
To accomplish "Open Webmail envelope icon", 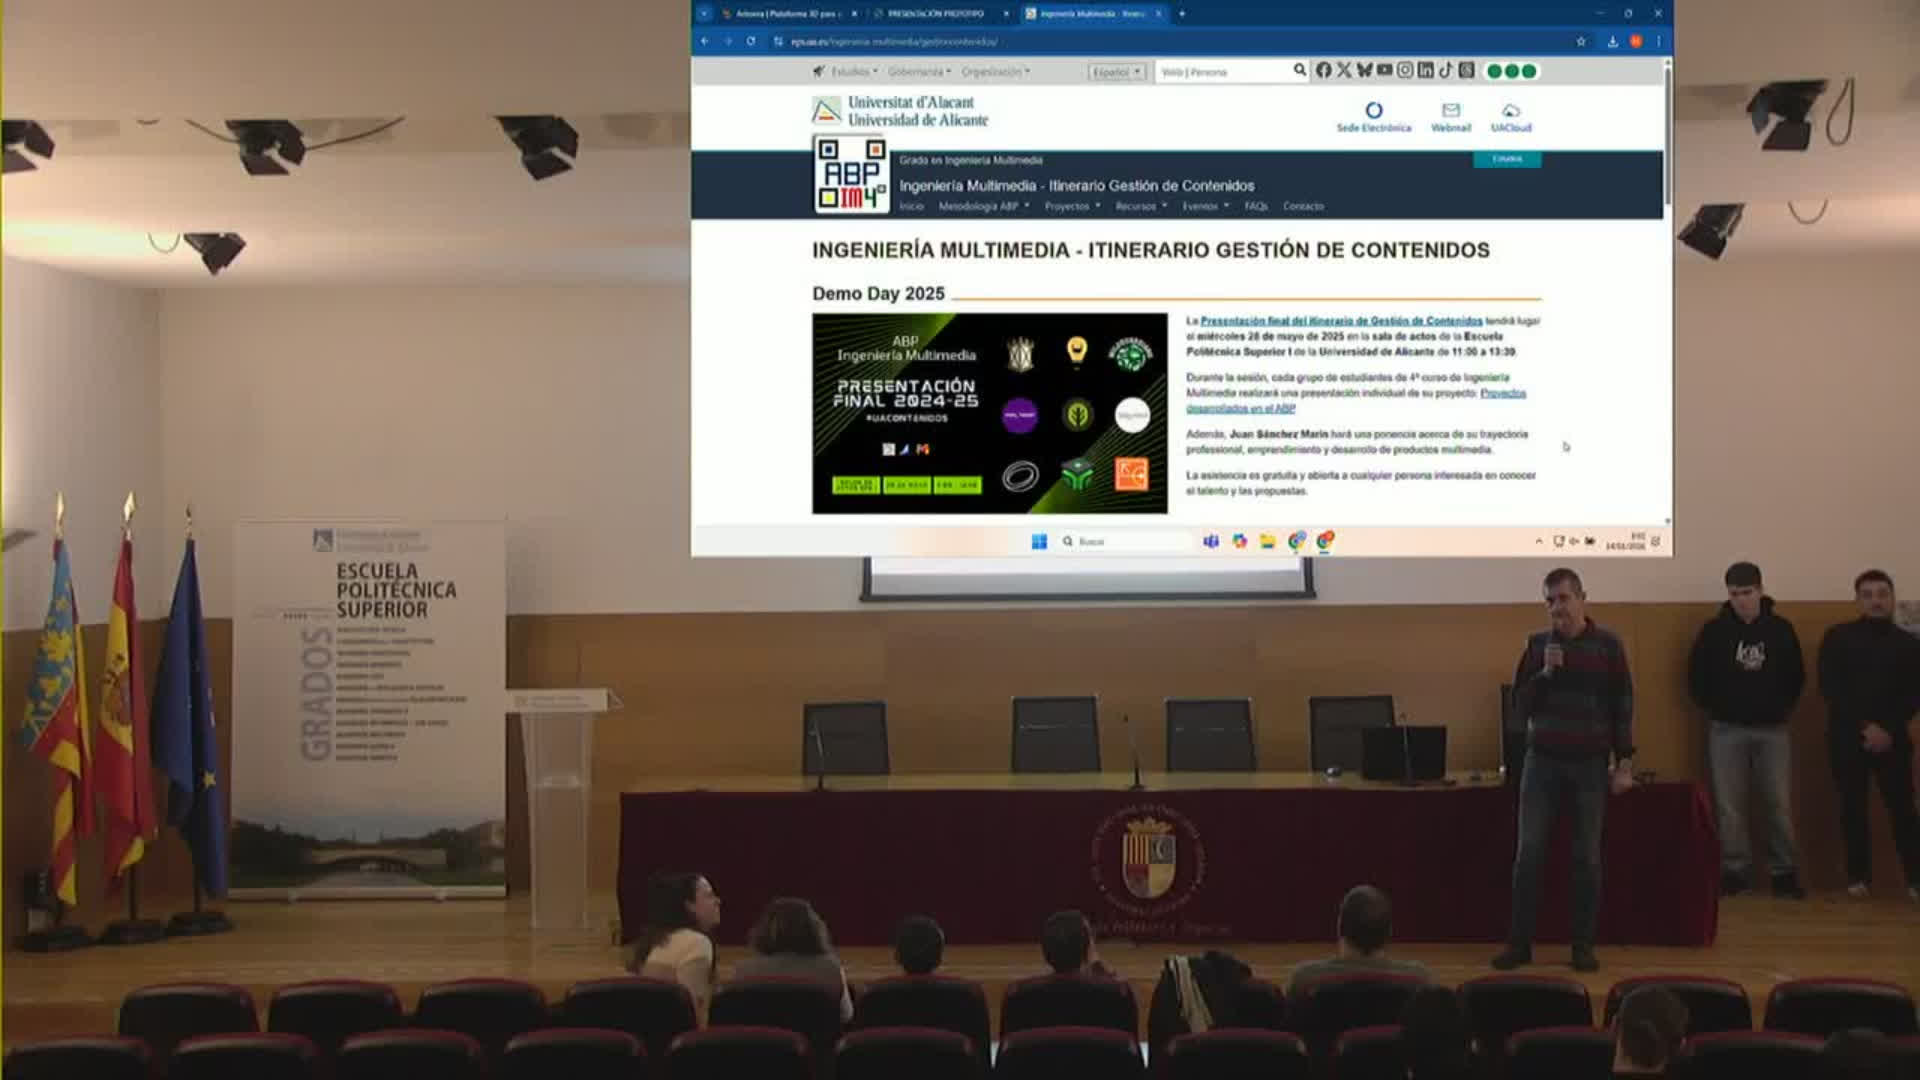I will [1450, 111].
